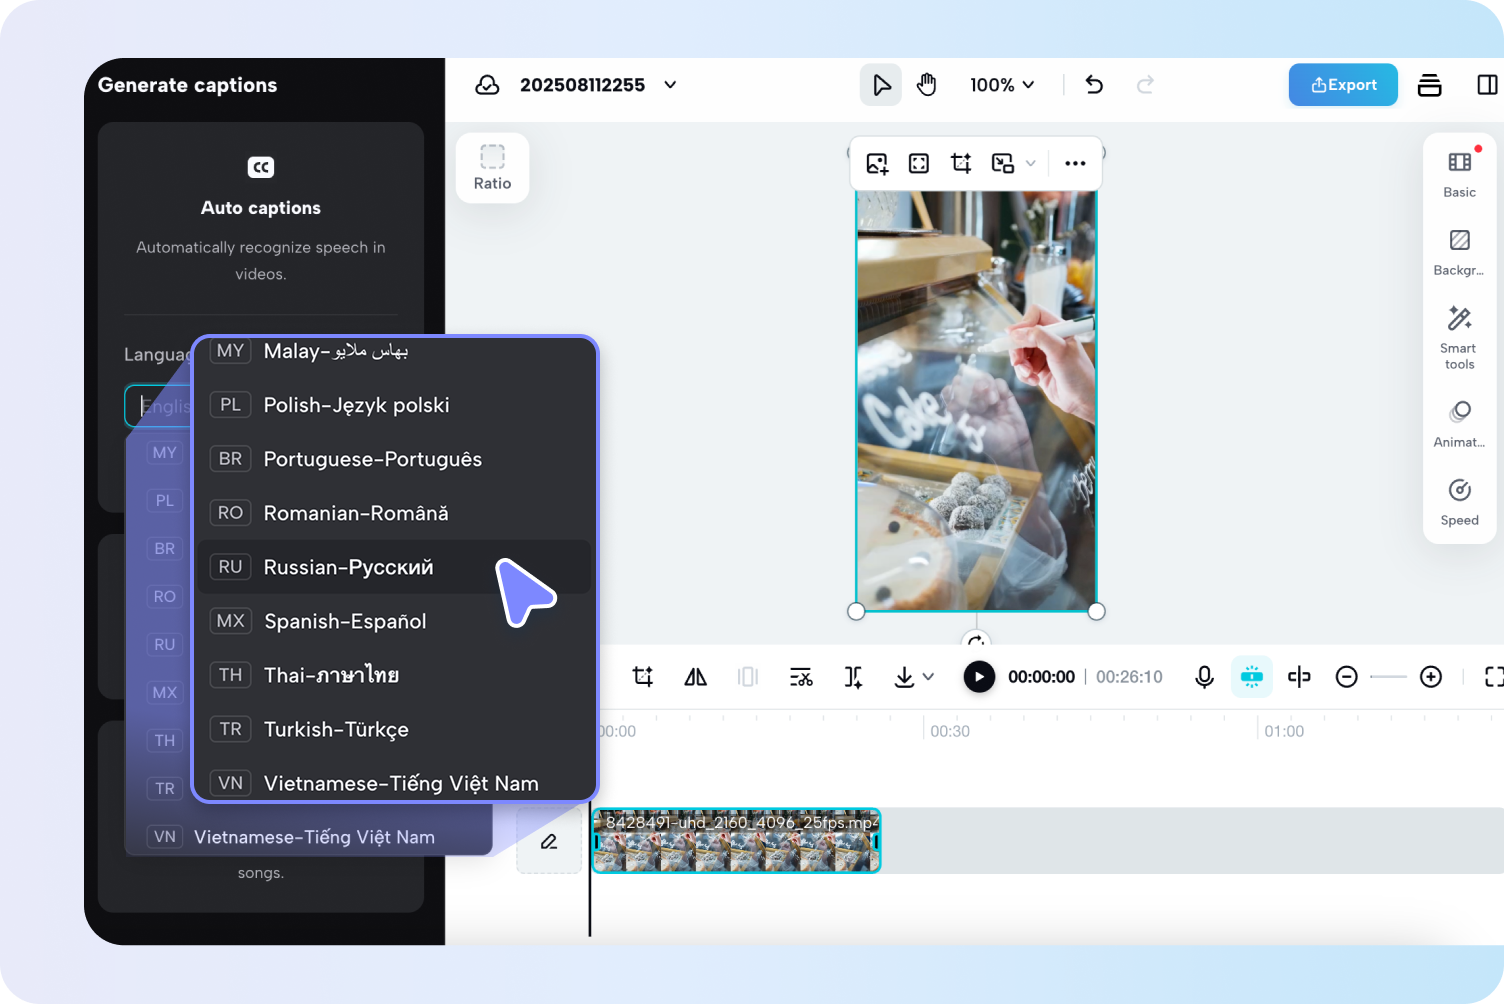Click the flip mirror icon in timeline toolbar
The height and width of the screenshot is (1004, 1504).
click(x=695, y=677)
